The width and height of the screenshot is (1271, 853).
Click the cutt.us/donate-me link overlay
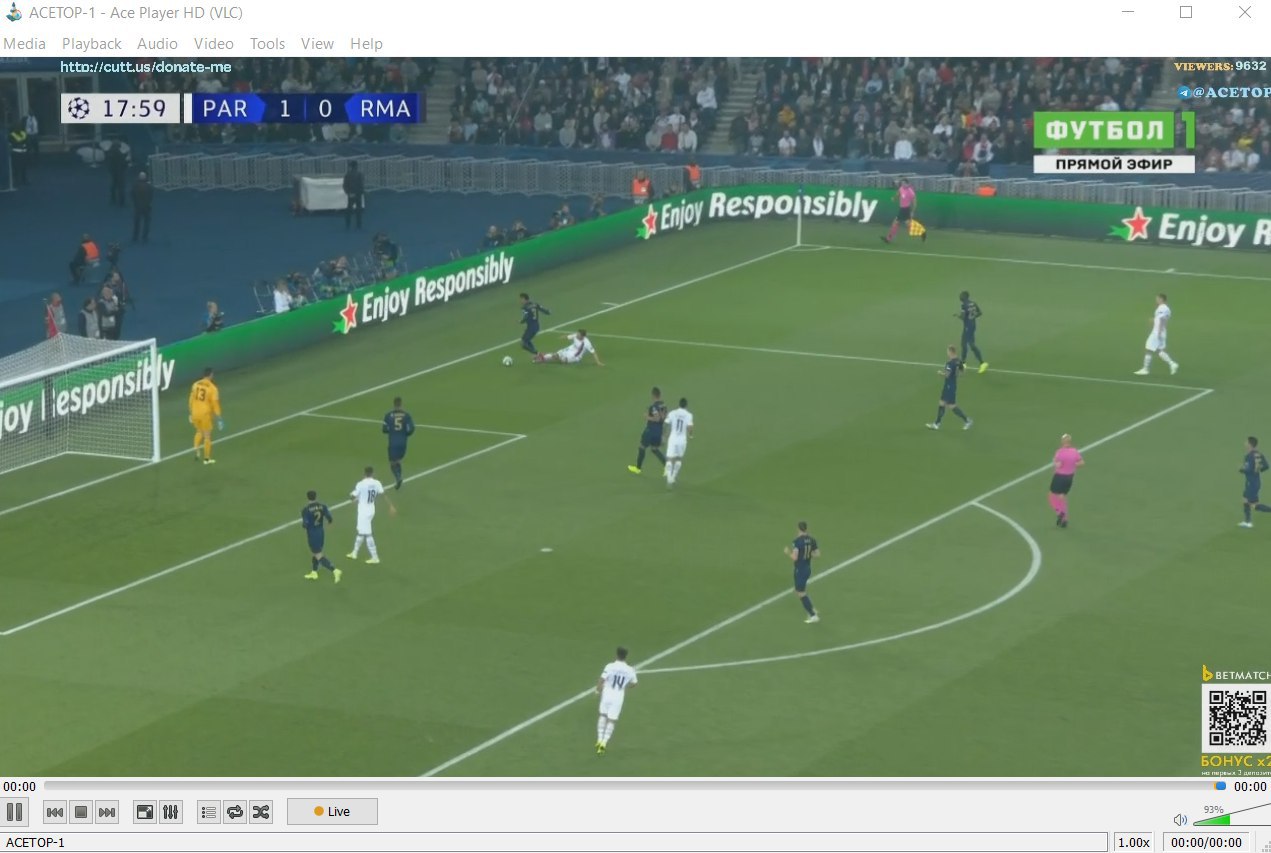(146, 67)
